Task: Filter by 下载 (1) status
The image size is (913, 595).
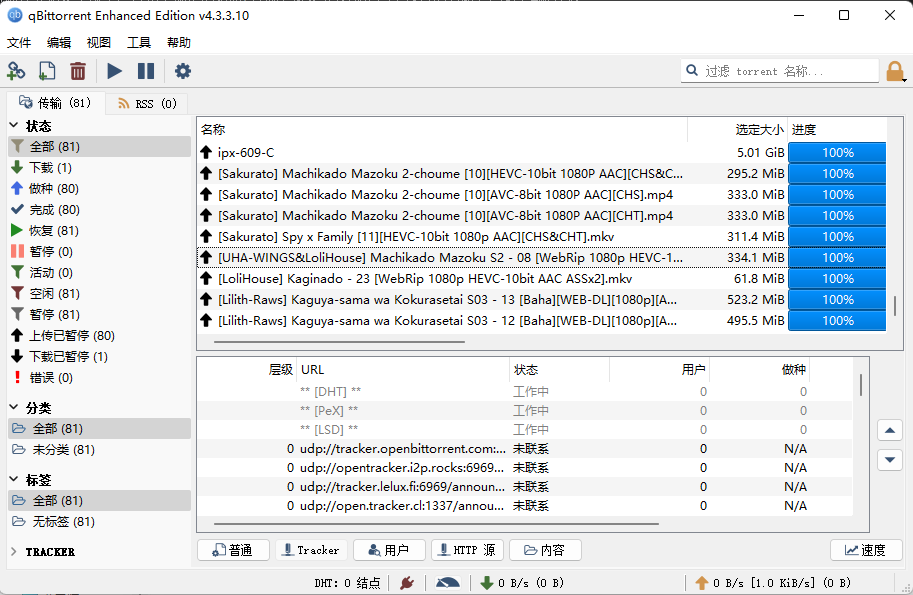Action: click(x=100, y=168)
